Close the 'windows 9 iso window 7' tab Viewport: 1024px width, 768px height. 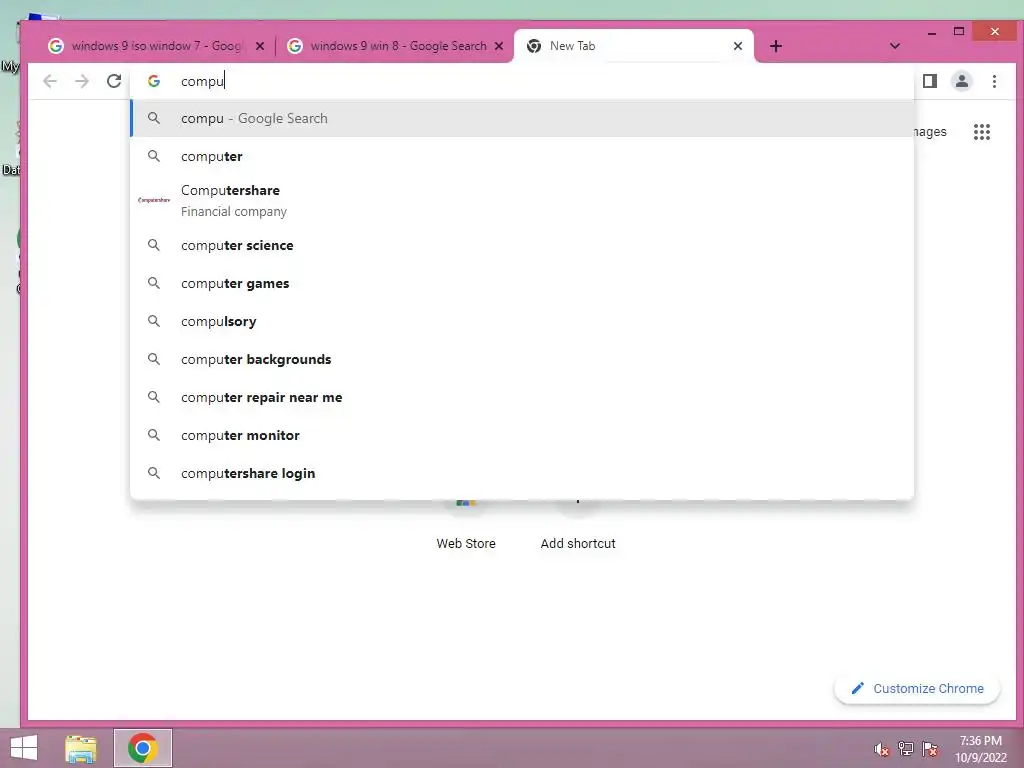point(260,46)
